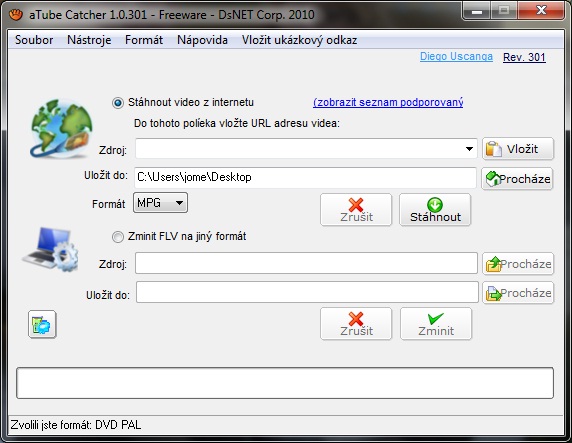Image resolution: width=572 pixels, height=443 pixels.
Task: Click the Vložit paste clipboard button
Action: pyautogui.click(x=518, y=149)
